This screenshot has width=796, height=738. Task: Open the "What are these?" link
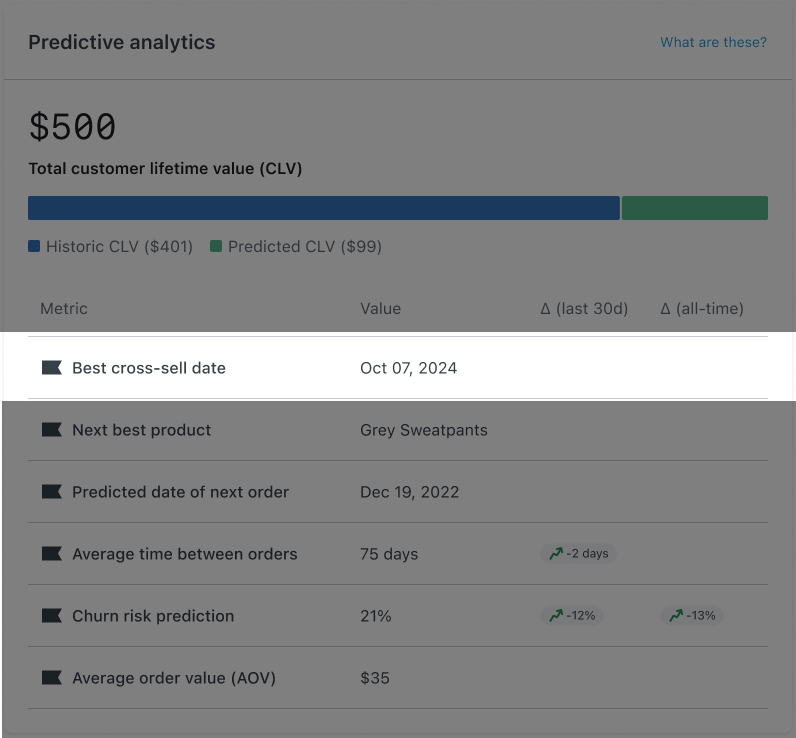713,42
